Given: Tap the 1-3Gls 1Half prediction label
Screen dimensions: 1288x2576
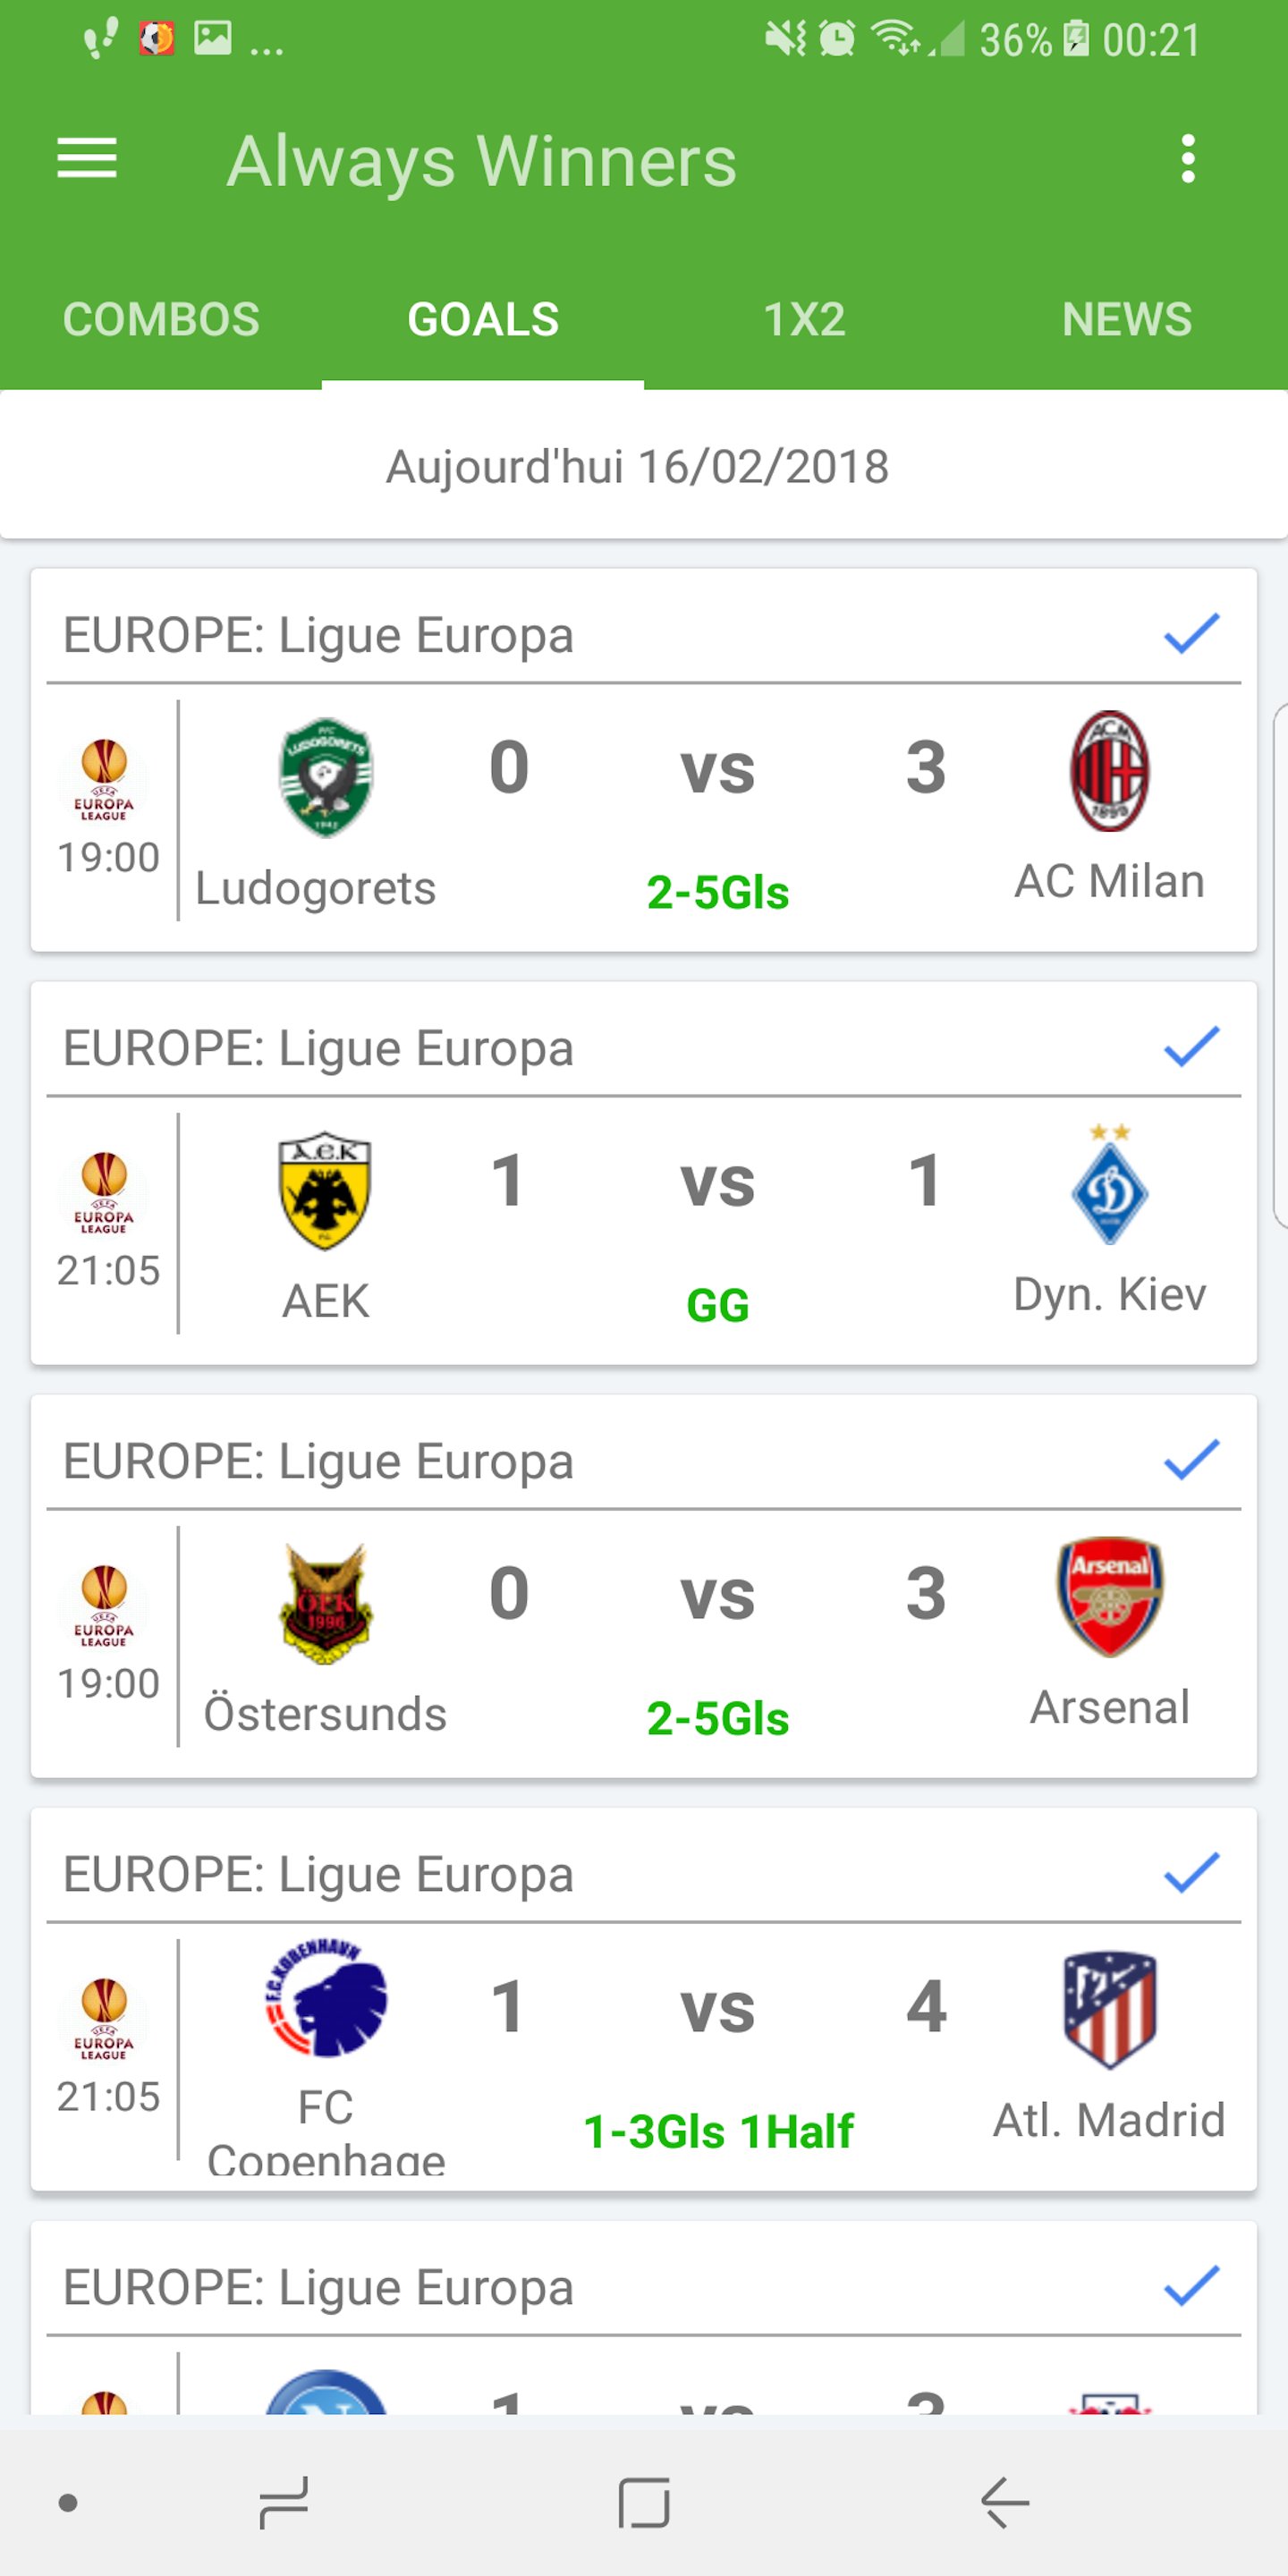Looking at the screenshot, I should 718,2131.
